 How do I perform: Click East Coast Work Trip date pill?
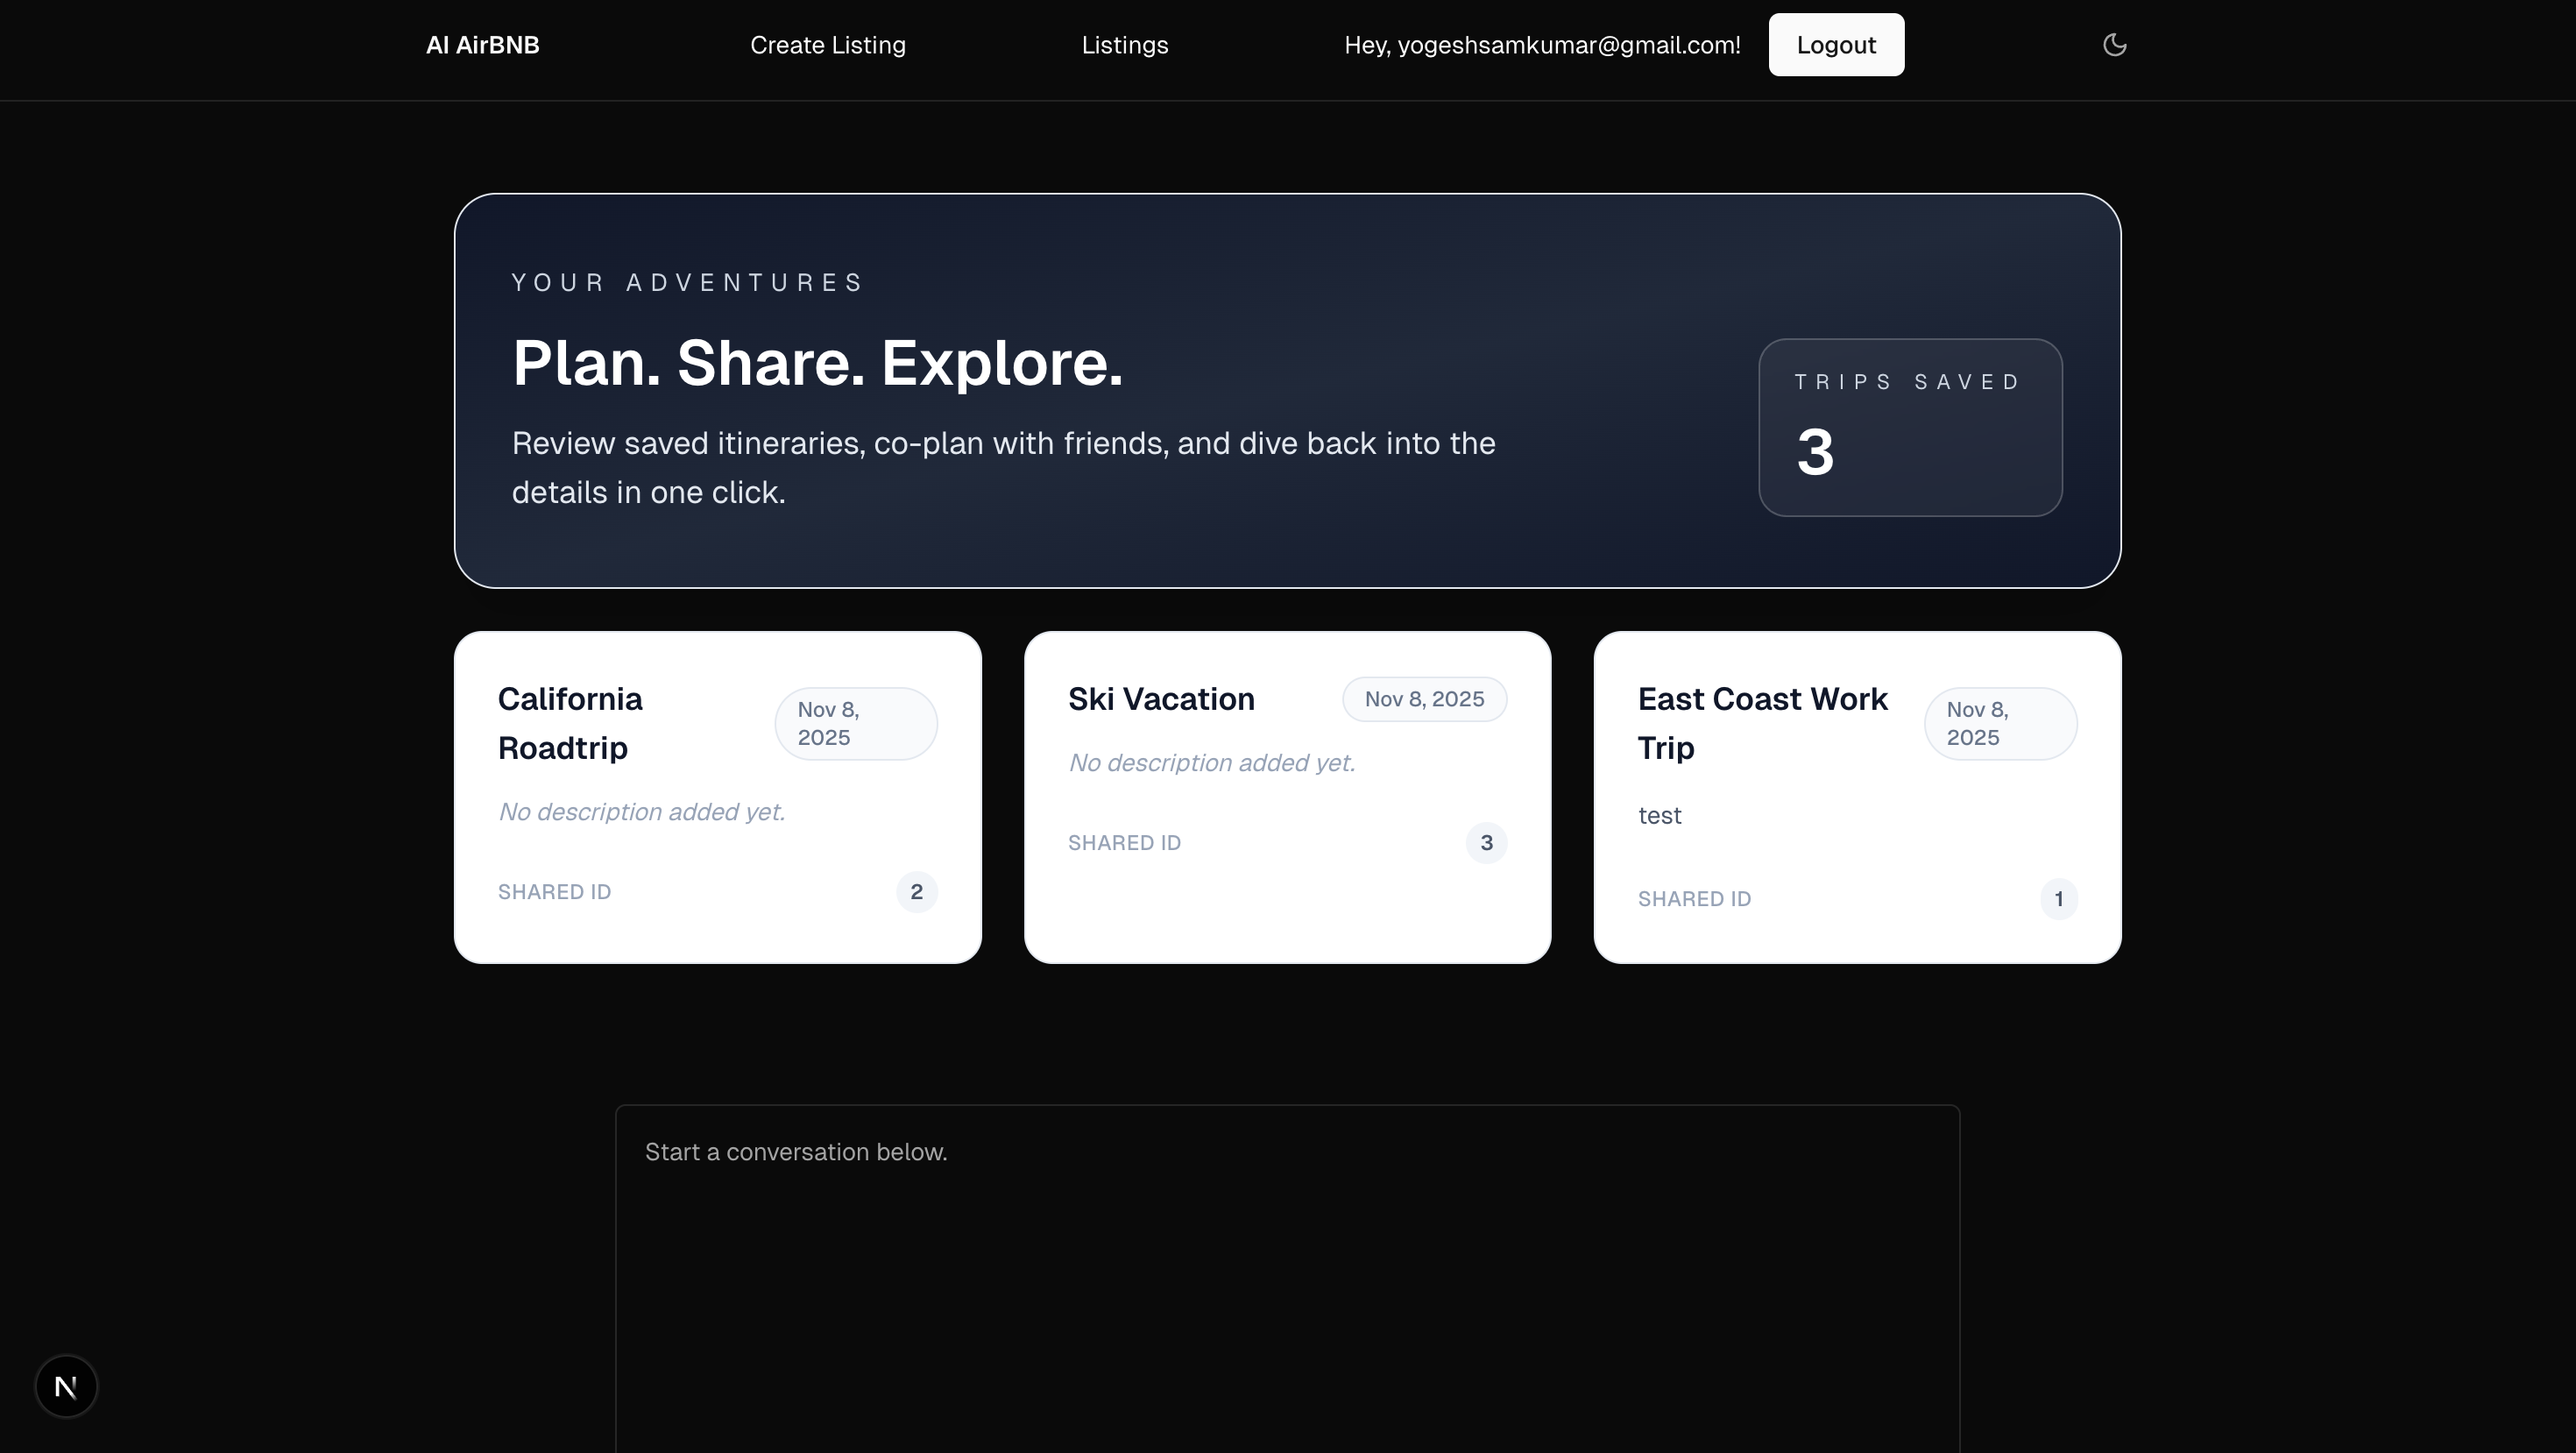[2000, 724]
